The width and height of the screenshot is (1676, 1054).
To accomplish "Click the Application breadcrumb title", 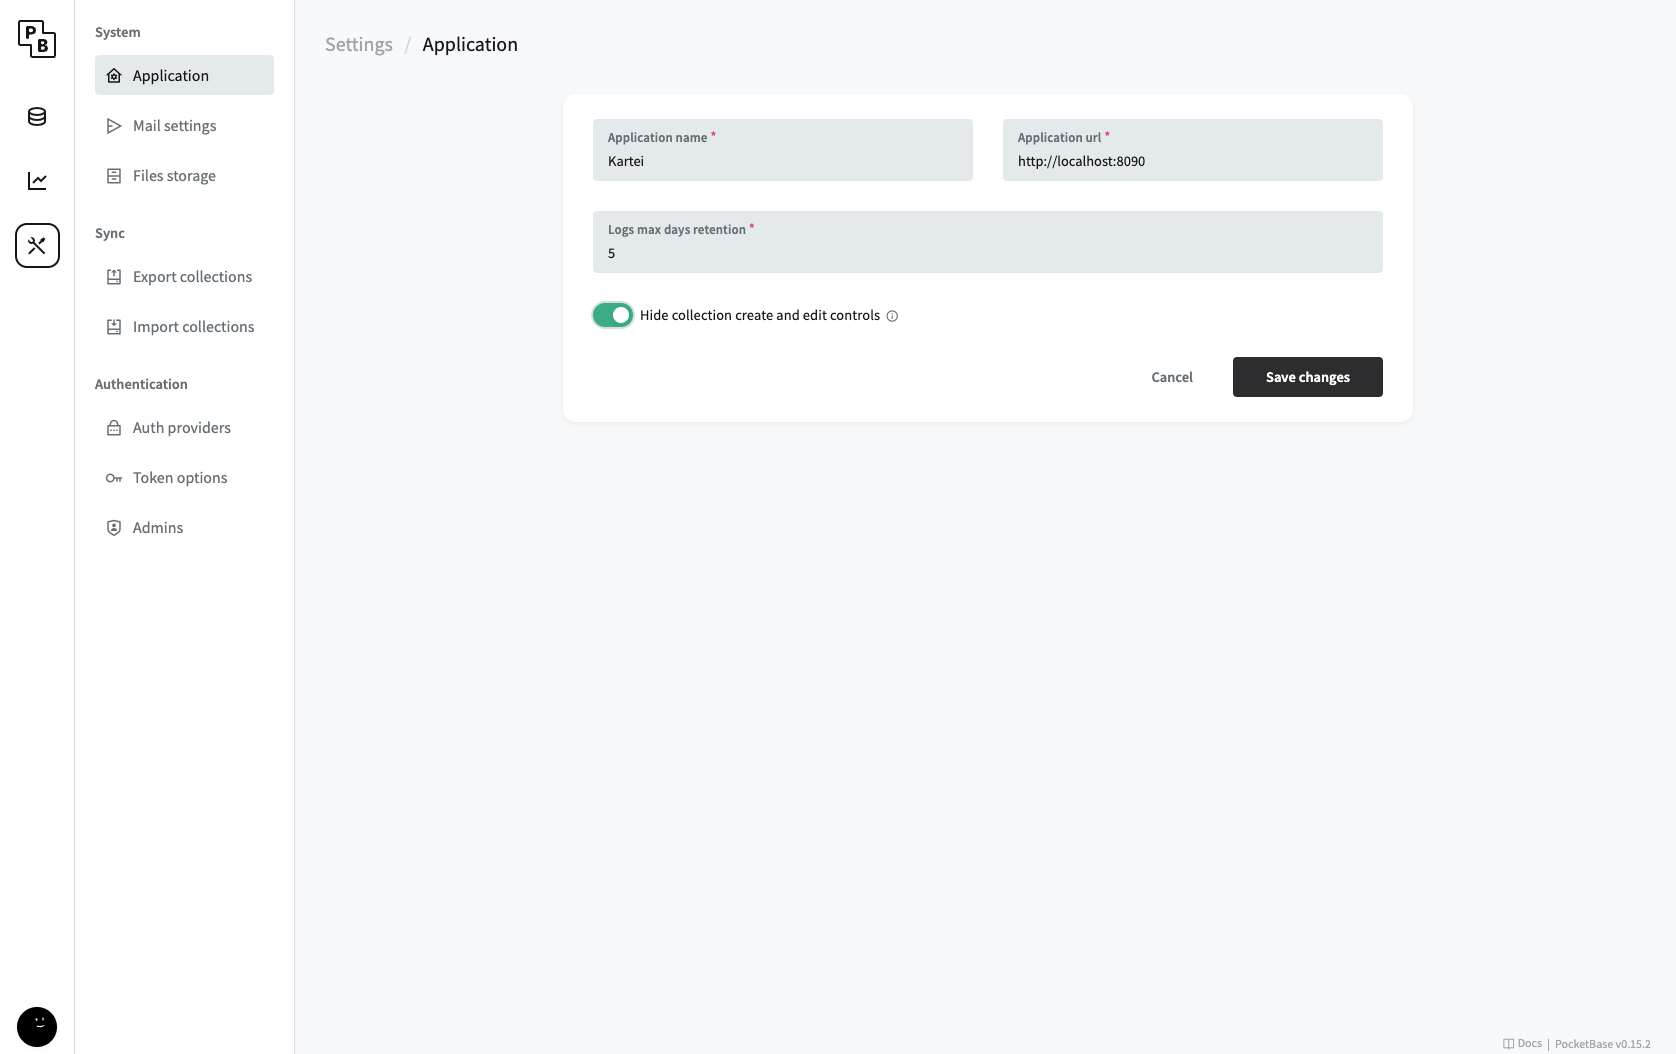I will [x=470, y=44].
